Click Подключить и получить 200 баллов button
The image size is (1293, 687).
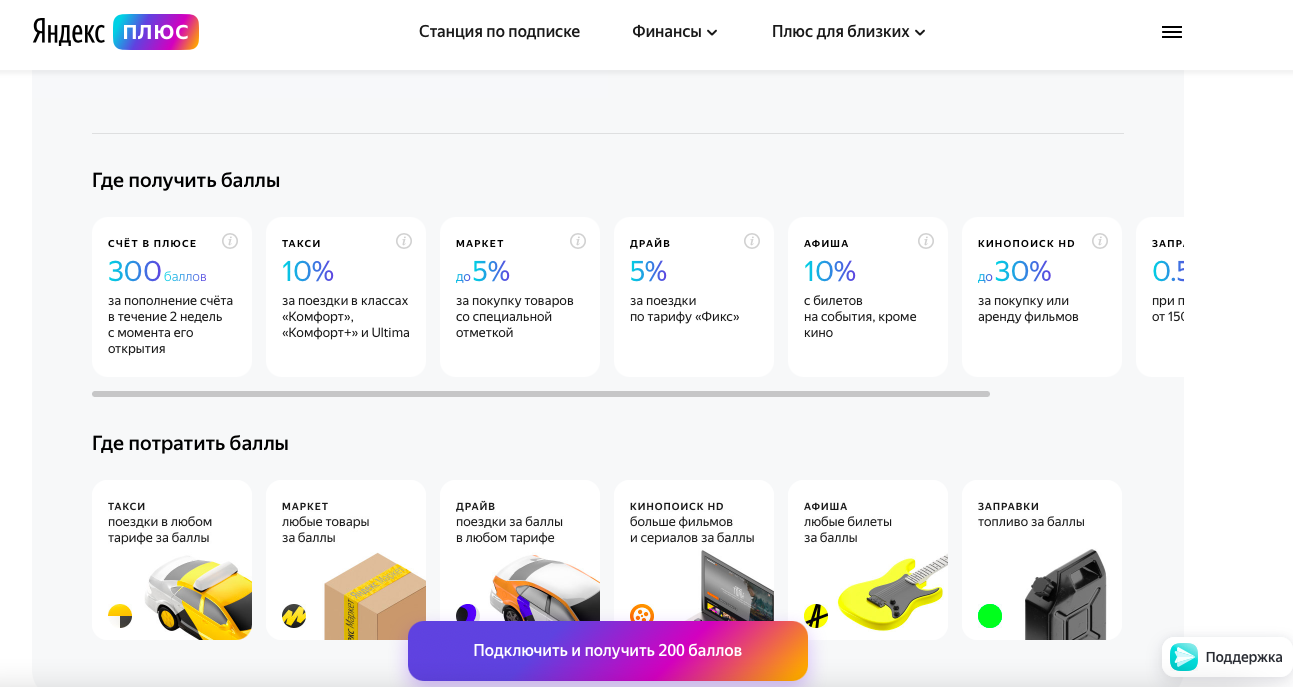pyautogui.click(x=607, y=651)
